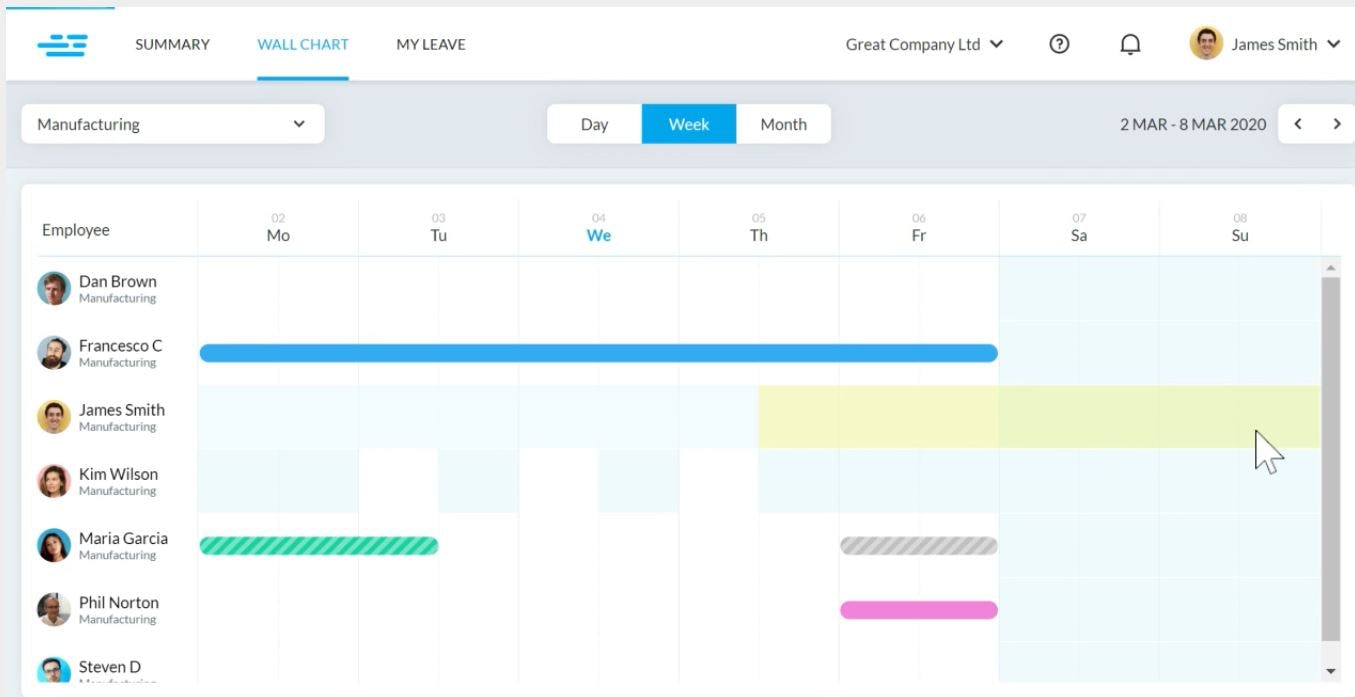This screenshot has height=697, width=1355.
Task: Open the help question mark icon
Action: (1058, 44)
